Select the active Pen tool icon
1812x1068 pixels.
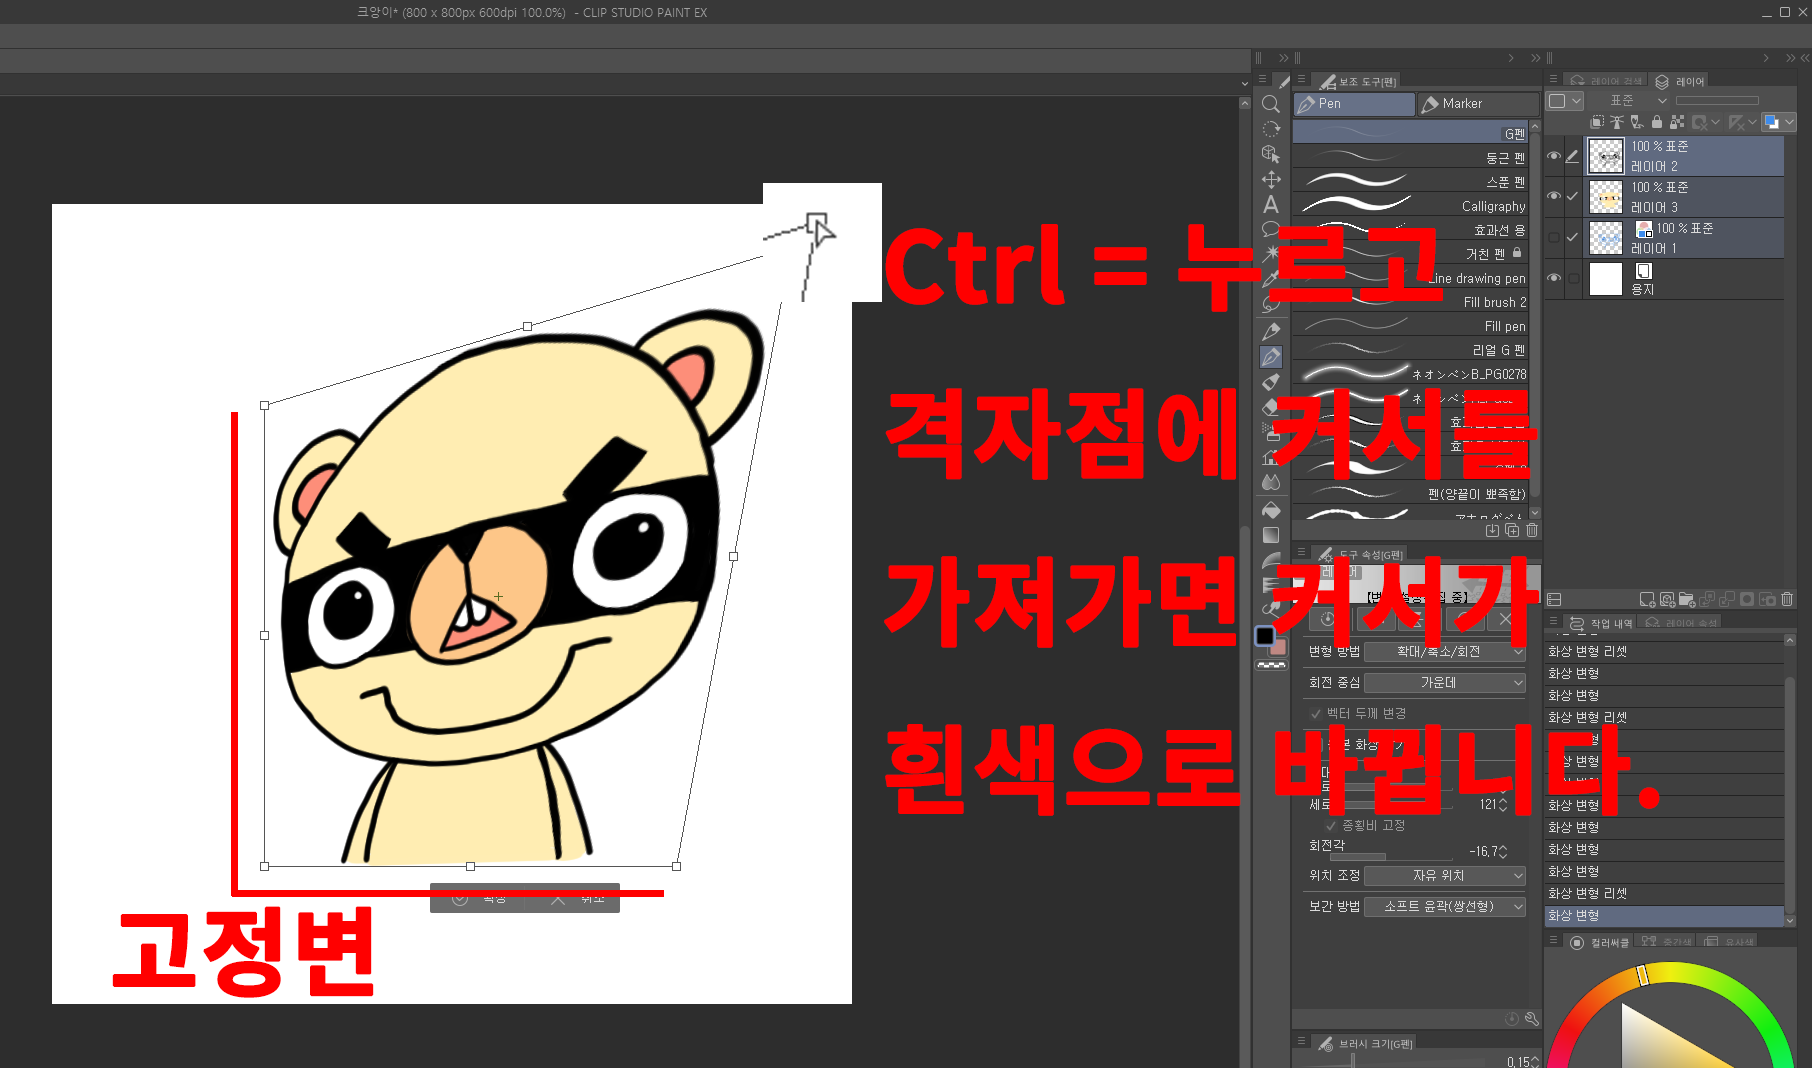point(1271,356)
